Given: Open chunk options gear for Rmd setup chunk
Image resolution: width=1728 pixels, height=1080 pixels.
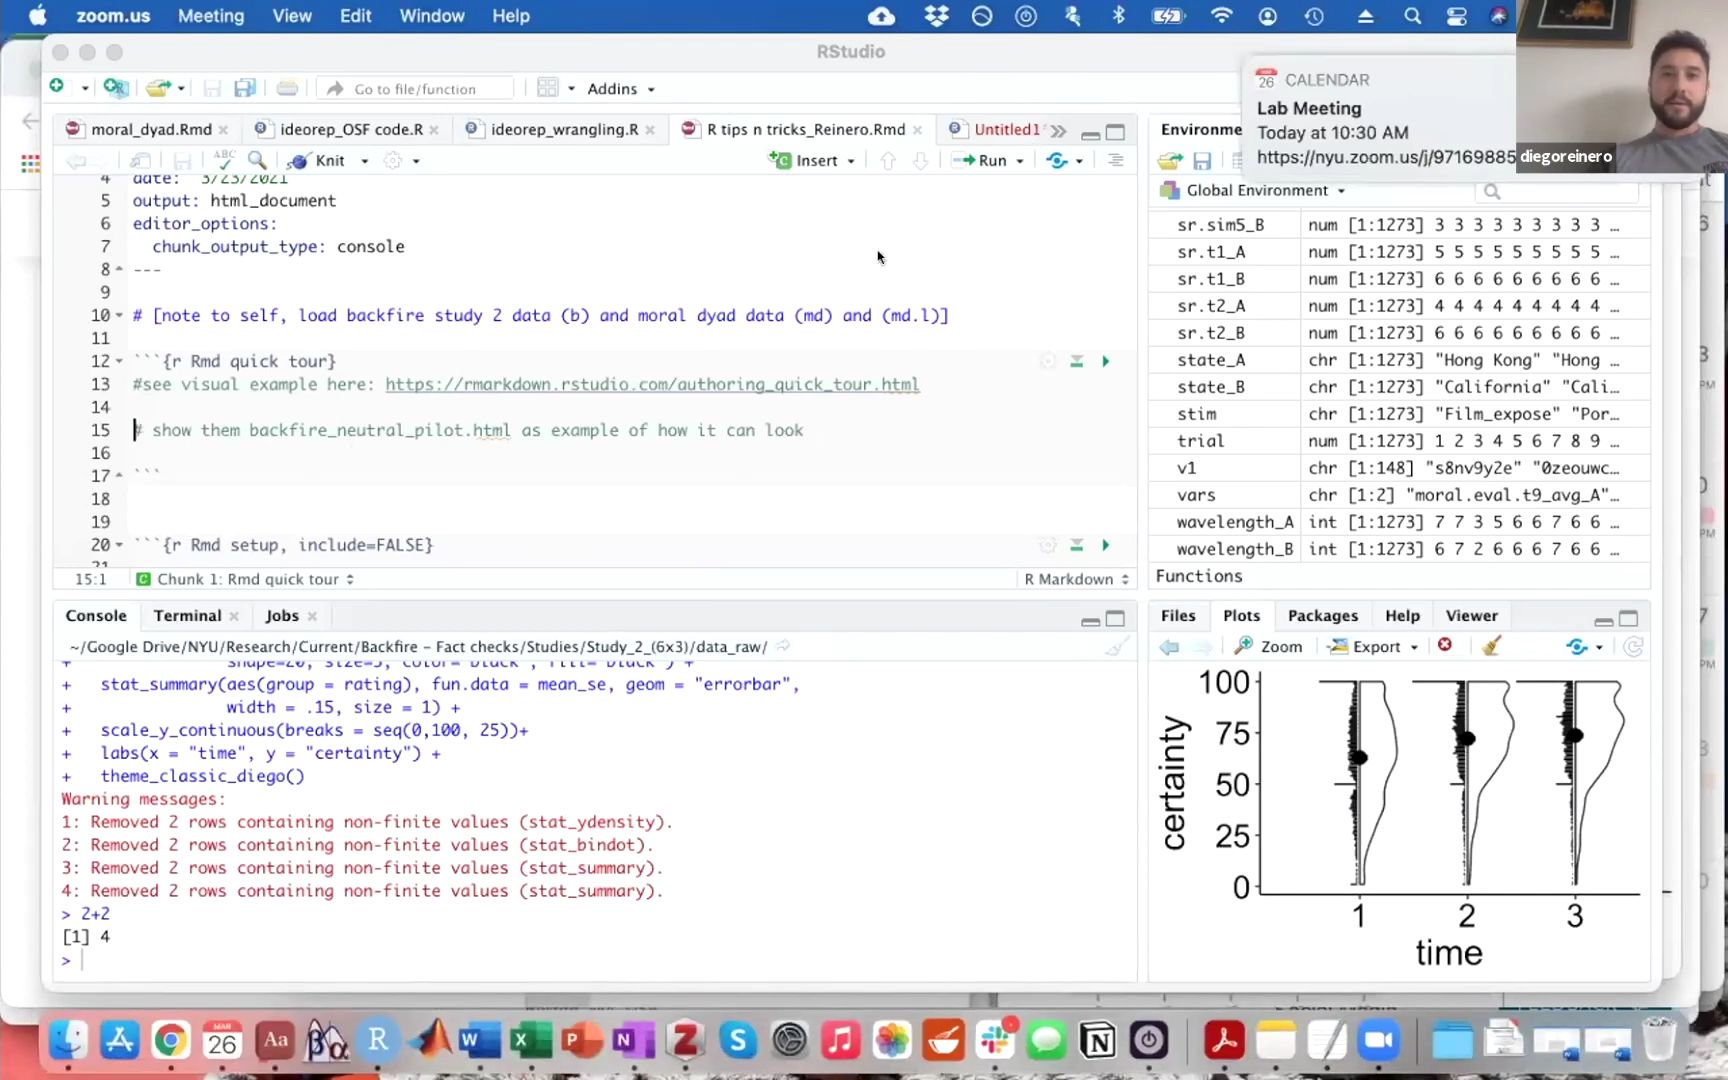Looking at the screenshot, I should pos(1047,545).
